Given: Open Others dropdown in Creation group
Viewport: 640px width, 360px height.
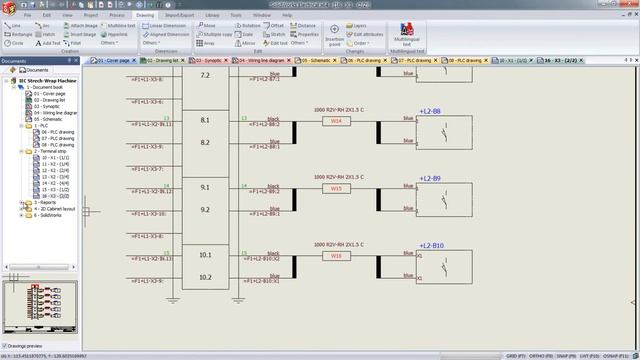Looking at the screenshot, I should pyautogui.click(x=109, y=43).
